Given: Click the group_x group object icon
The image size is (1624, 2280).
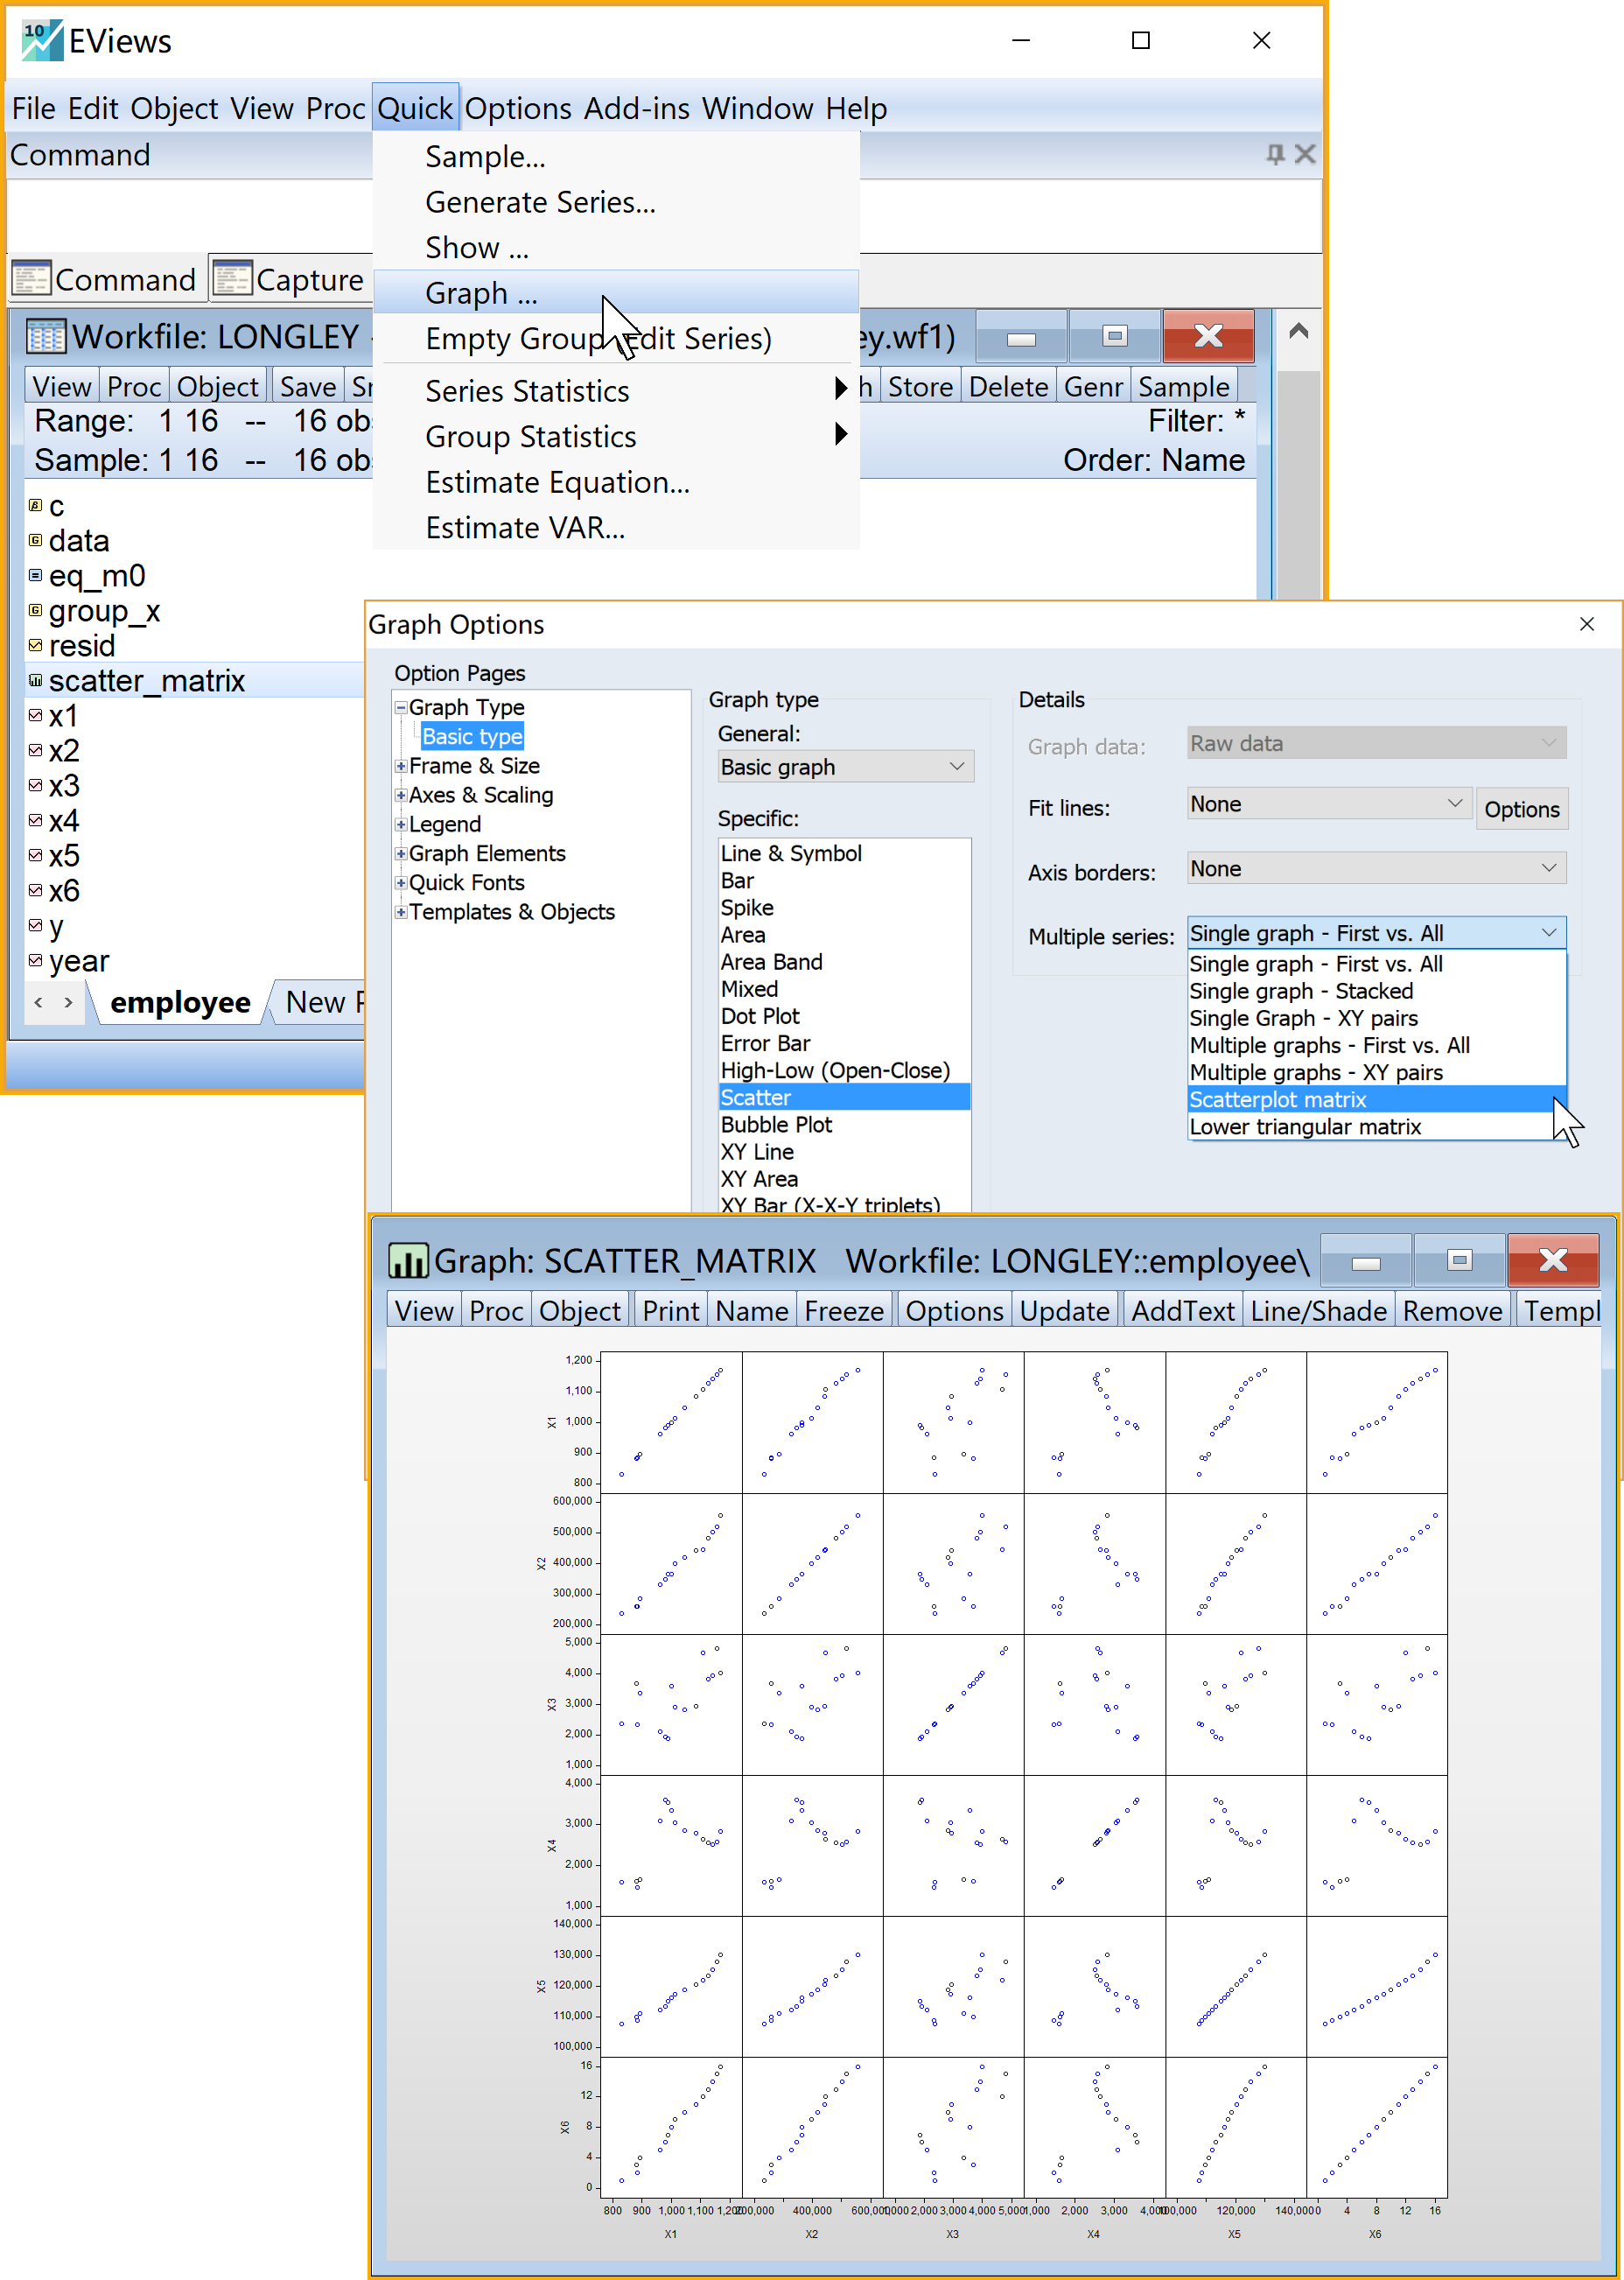Looking at the screenshot, I should [x=35, y=611].
